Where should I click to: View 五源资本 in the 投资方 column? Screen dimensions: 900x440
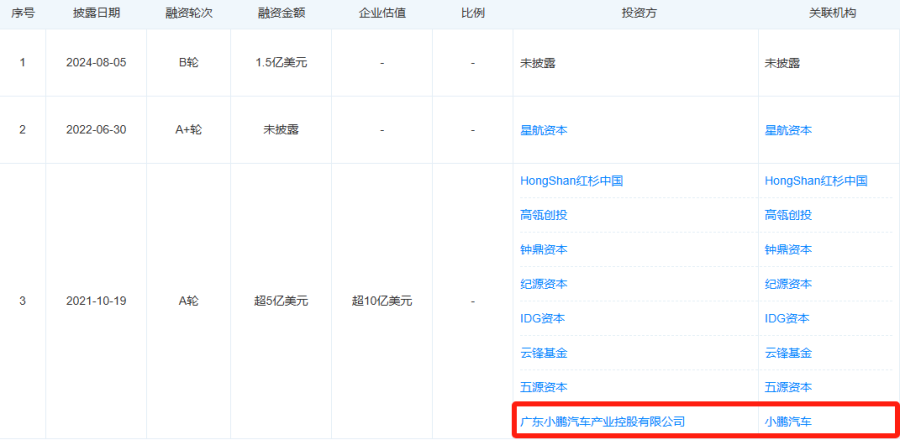click(544, 386)
